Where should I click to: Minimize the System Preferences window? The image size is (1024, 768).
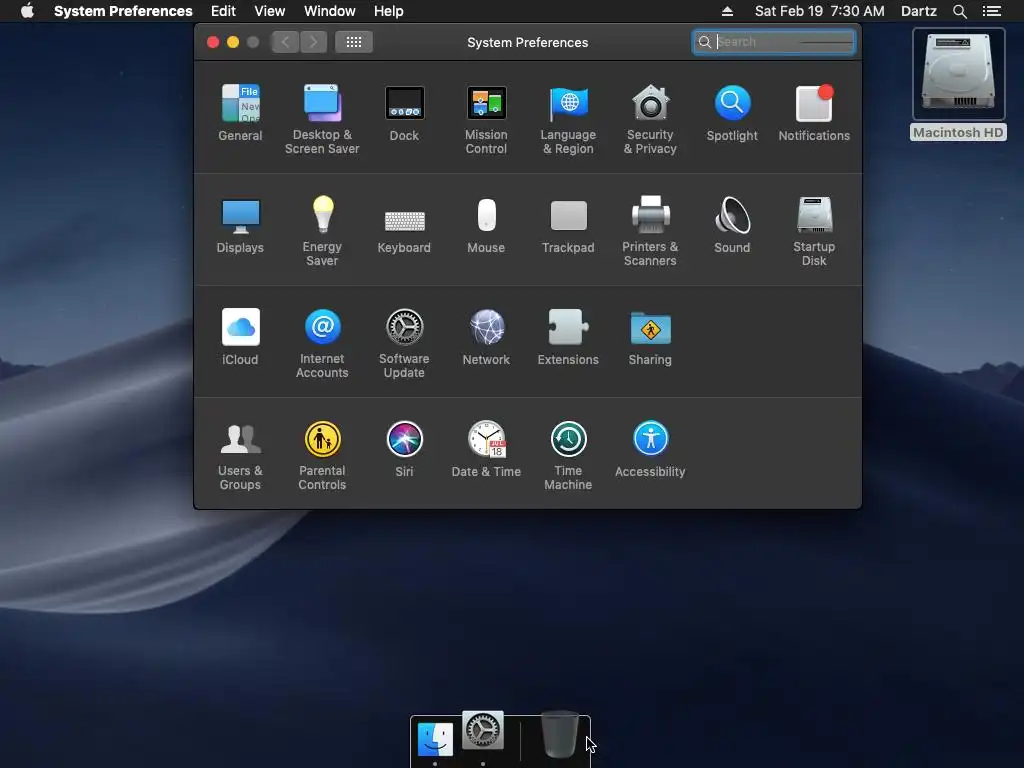[232, 42]
